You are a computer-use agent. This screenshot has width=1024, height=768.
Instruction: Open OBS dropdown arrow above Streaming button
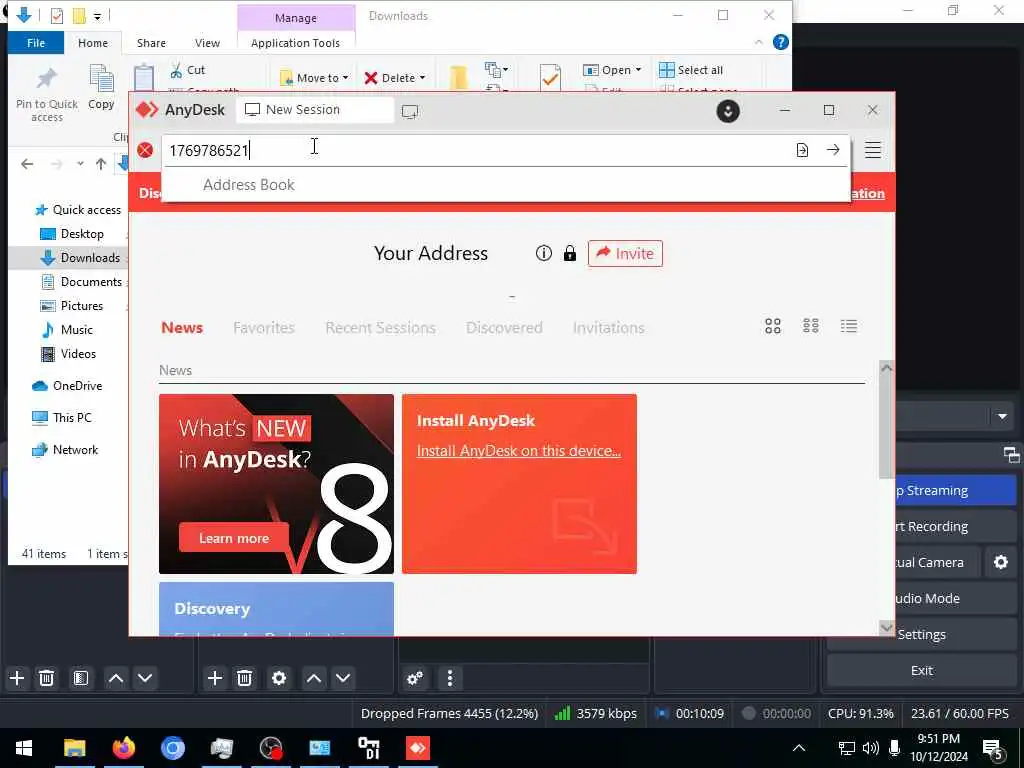coord(1002,417)
